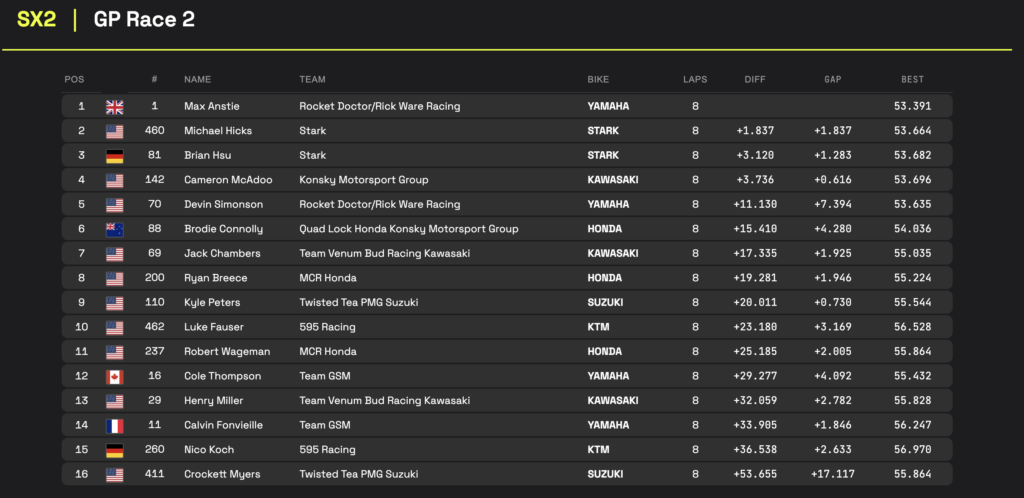1024x498 pixels.
Task: Select rider name Henry Miller
Action: click(215, 401)
